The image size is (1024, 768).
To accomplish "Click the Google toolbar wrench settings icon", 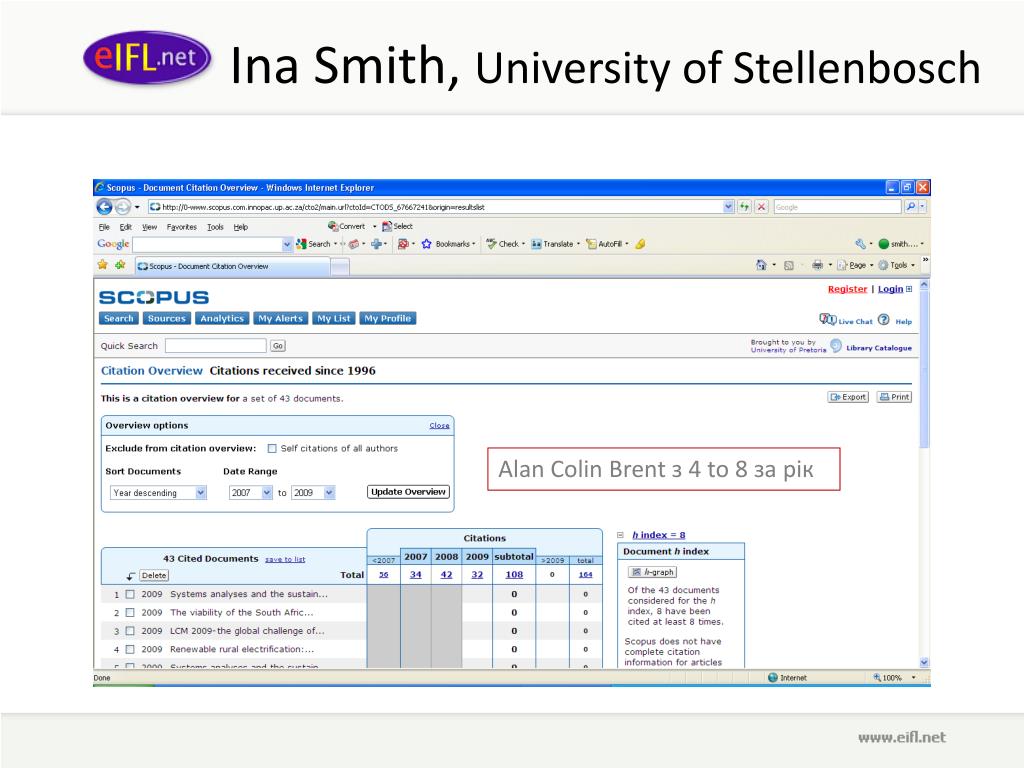I will pos(861,244).
